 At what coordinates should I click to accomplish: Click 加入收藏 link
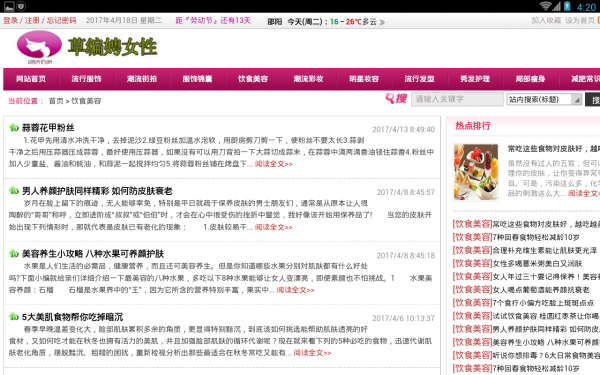pyautogui.click(x=546, y=21)
